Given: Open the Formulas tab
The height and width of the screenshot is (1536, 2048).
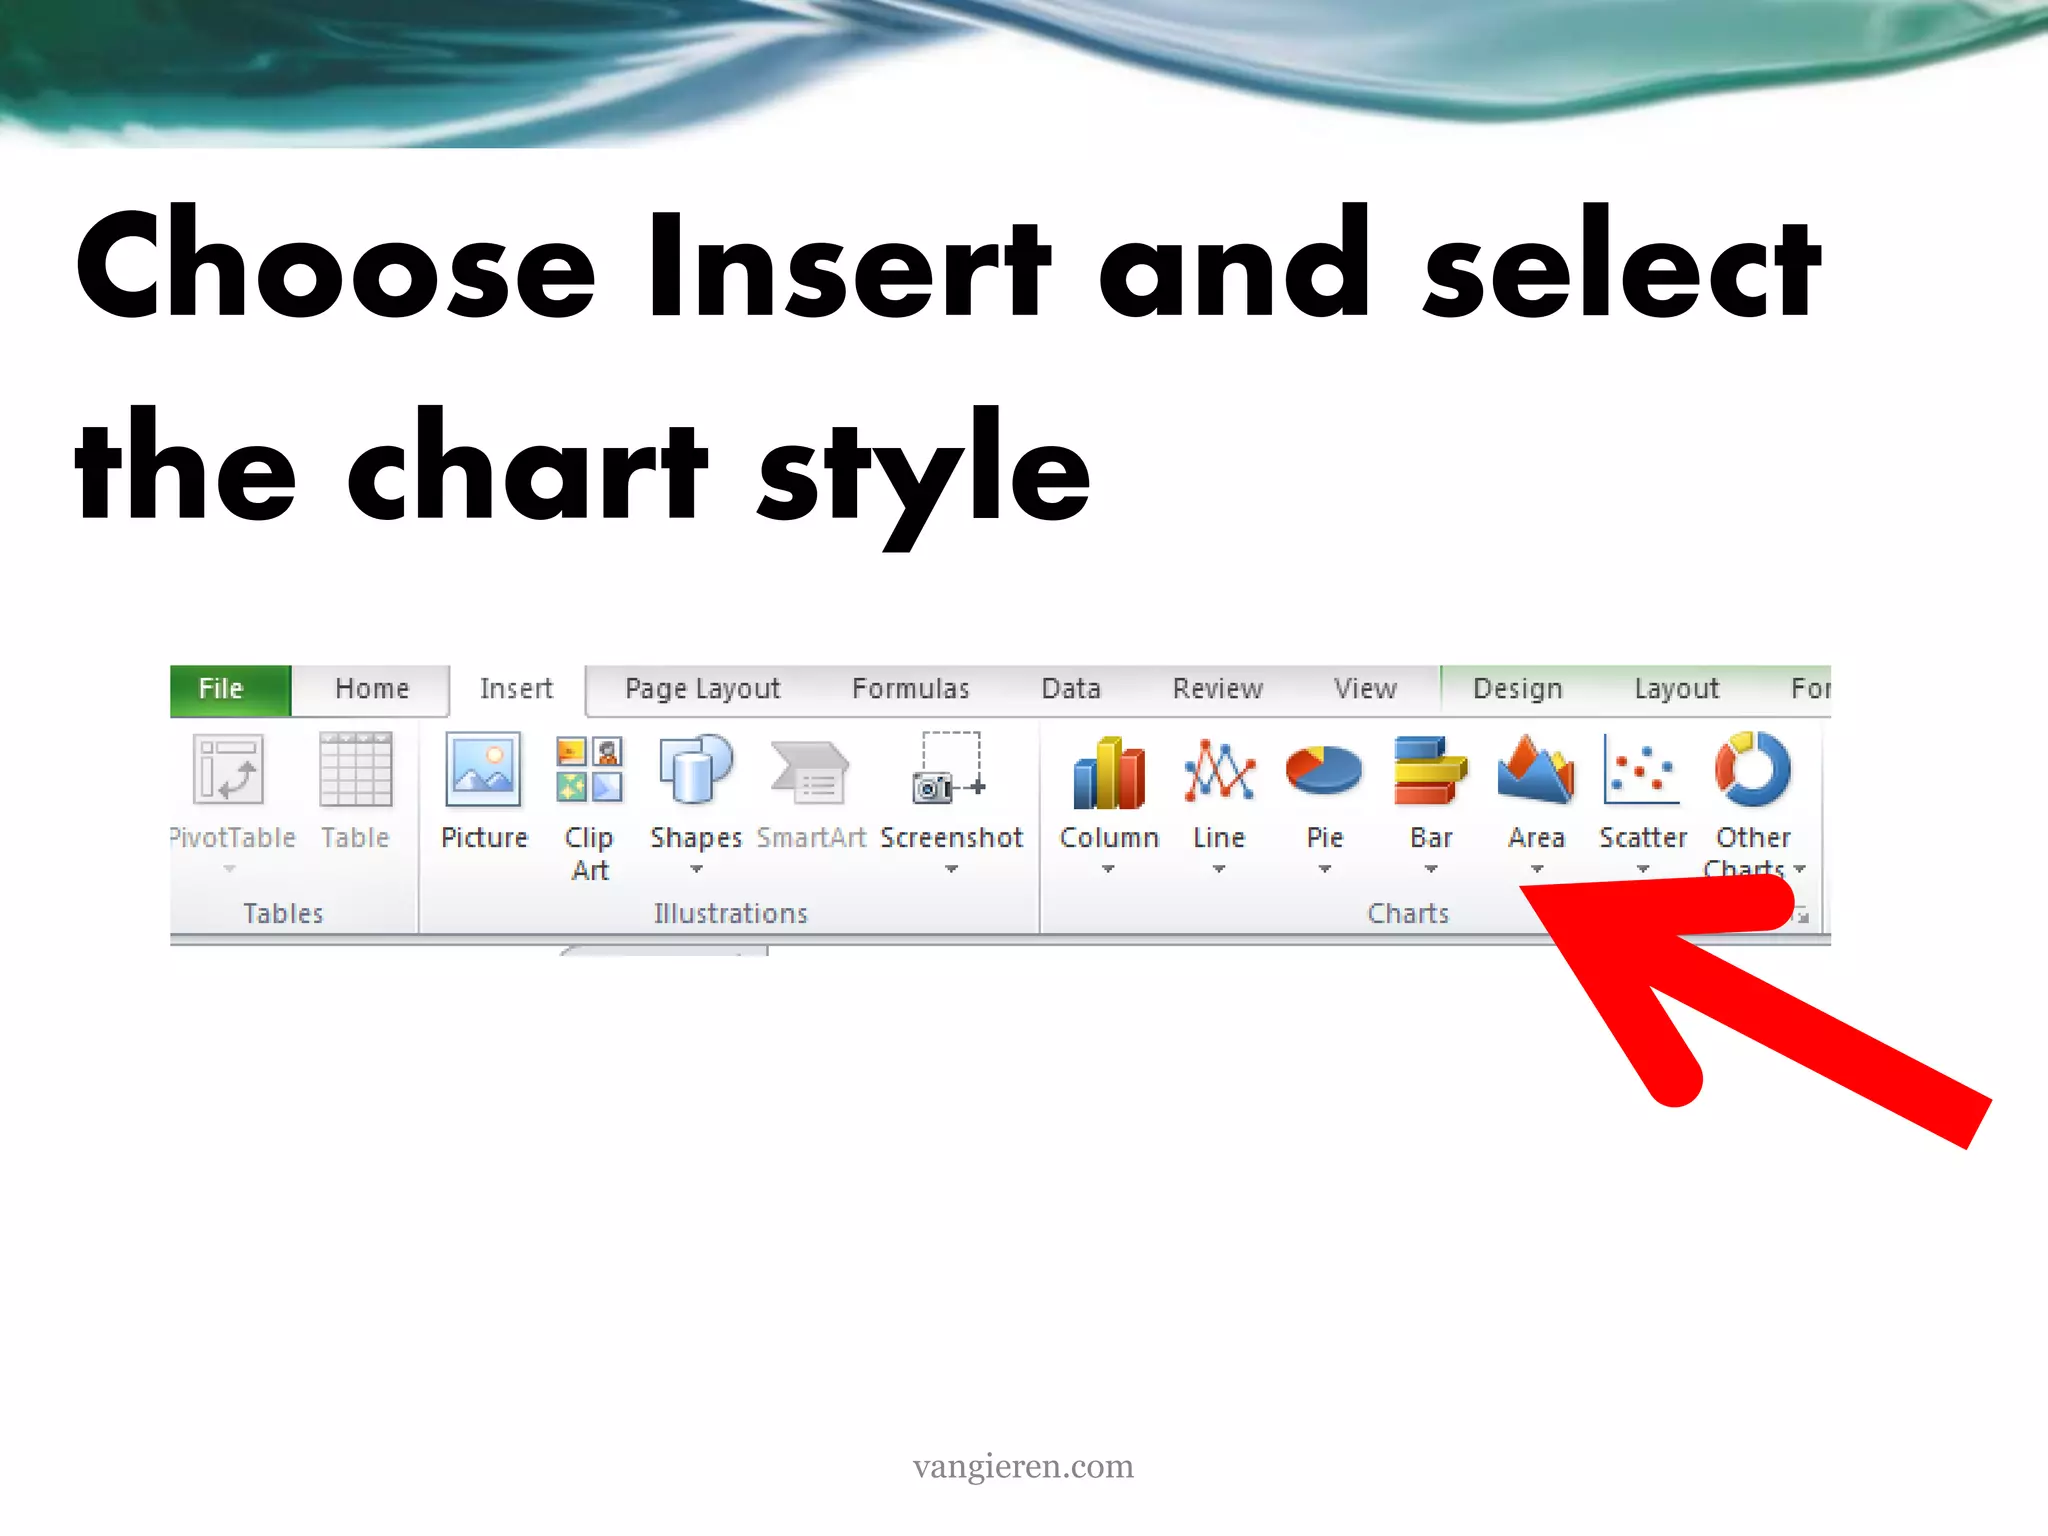Looking at the screenshot, I should (910, 690).
